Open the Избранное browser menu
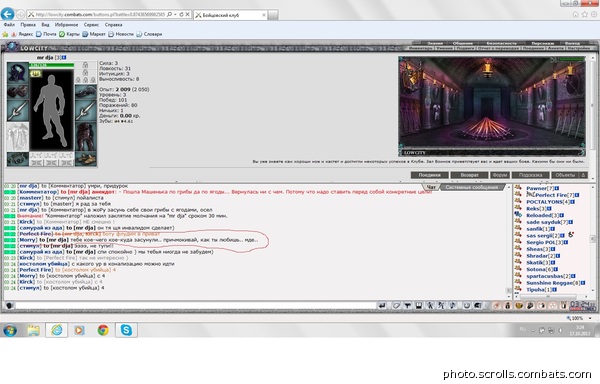The image size is (600, 384). click(x=66, y=25)
